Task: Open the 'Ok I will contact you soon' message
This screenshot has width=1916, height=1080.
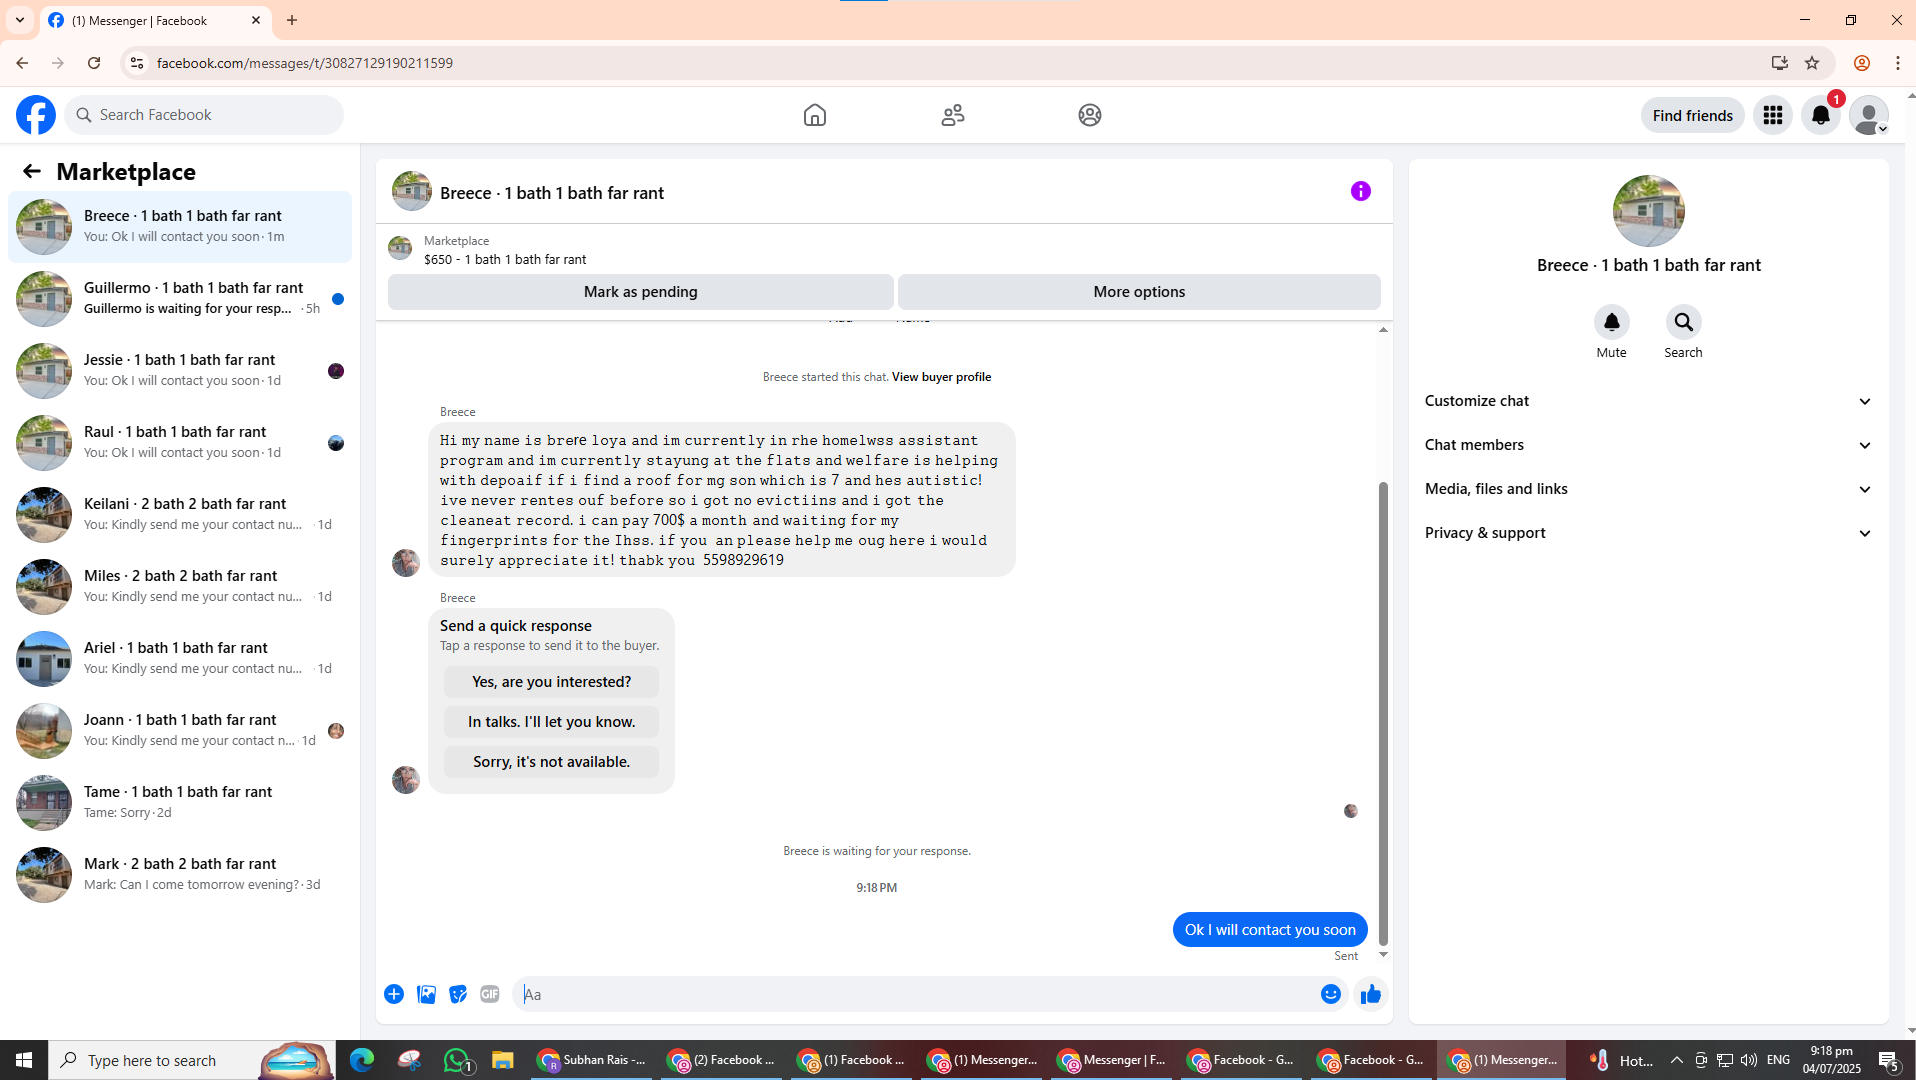Action: click(x=1270, y=930)
